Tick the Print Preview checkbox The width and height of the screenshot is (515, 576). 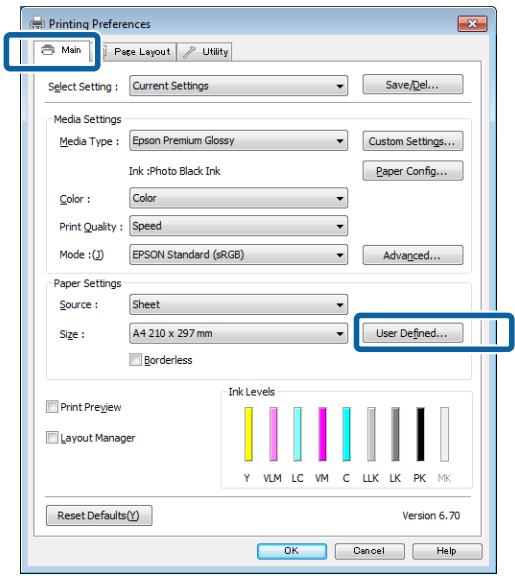click(x=52, y=407)
